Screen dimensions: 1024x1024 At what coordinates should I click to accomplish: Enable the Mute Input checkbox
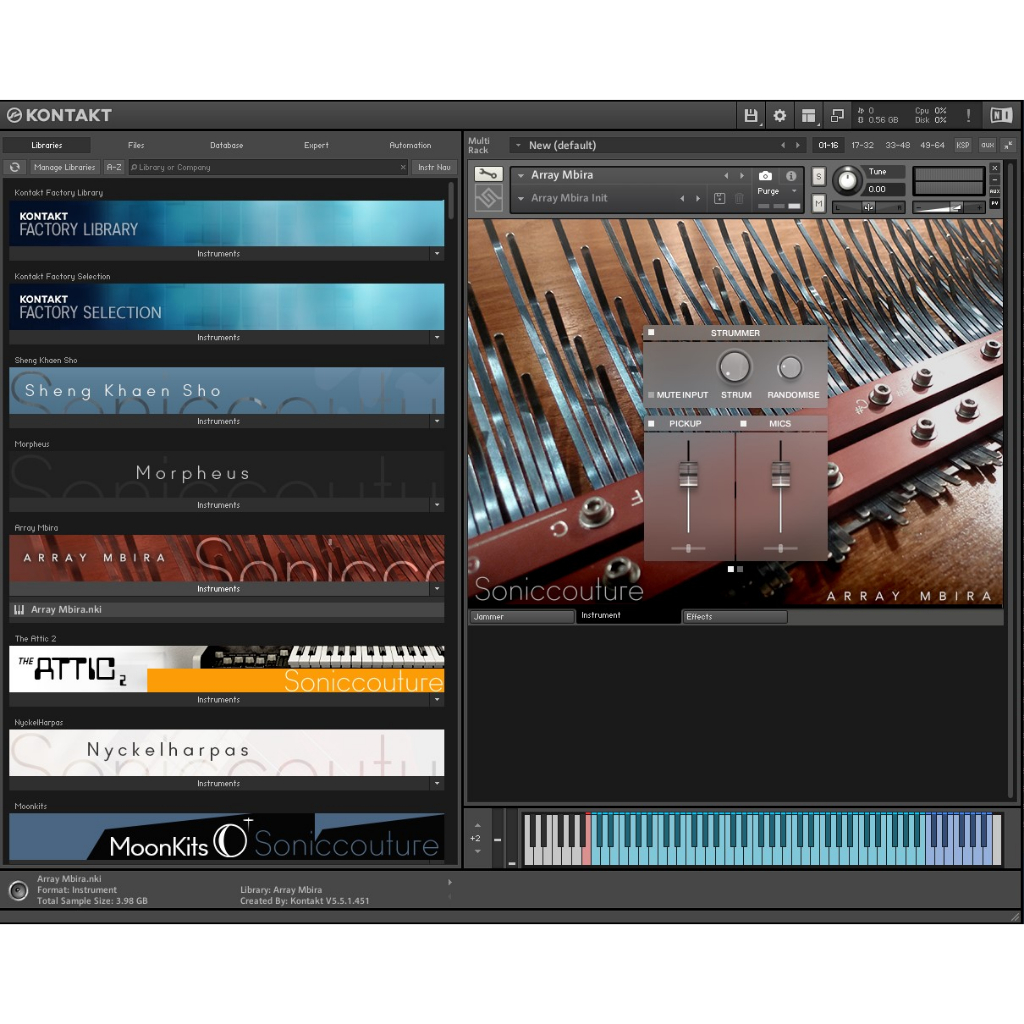click(x=651, y=395)
